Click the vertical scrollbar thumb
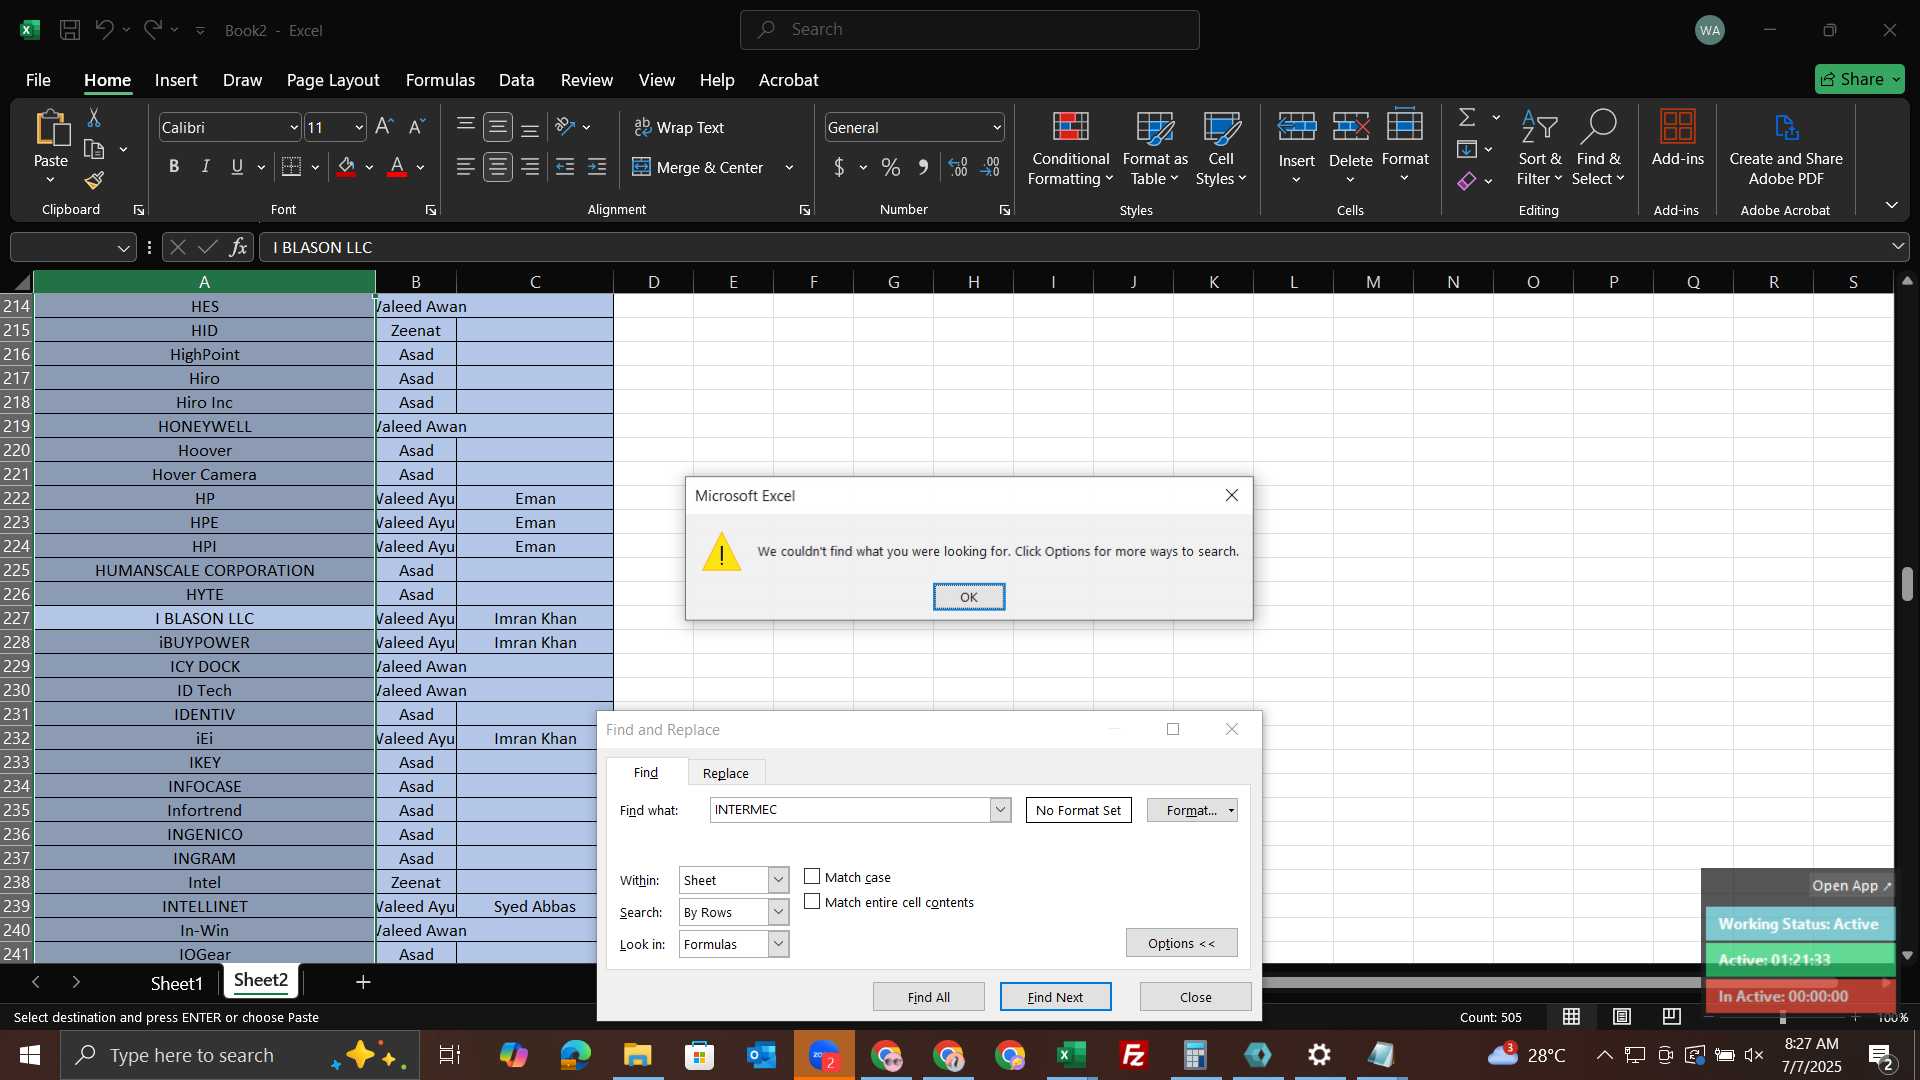This screenshot has width=1920, height=1080. tap(1907, 584)
